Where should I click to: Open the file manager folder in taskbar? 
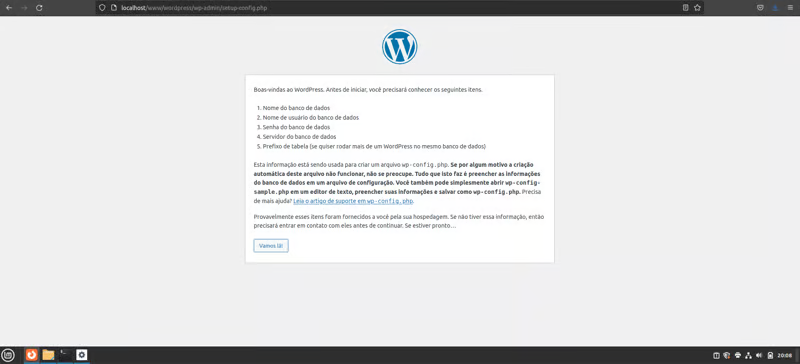click(x=48, y=355)
